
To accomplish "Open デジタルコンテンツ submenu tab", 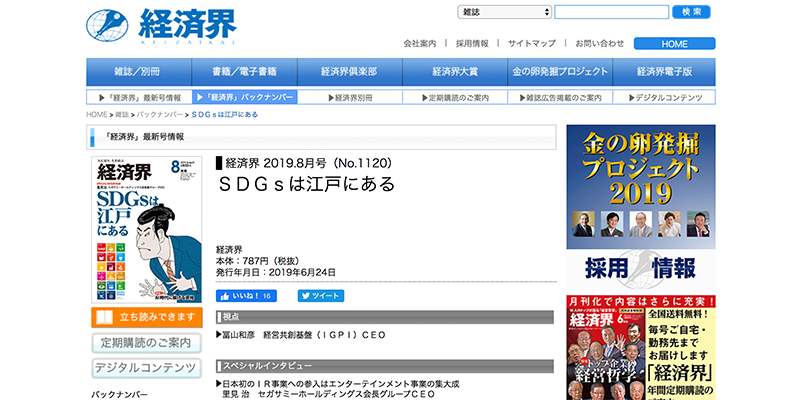I will pyautogui.click(x=664, y=97).
